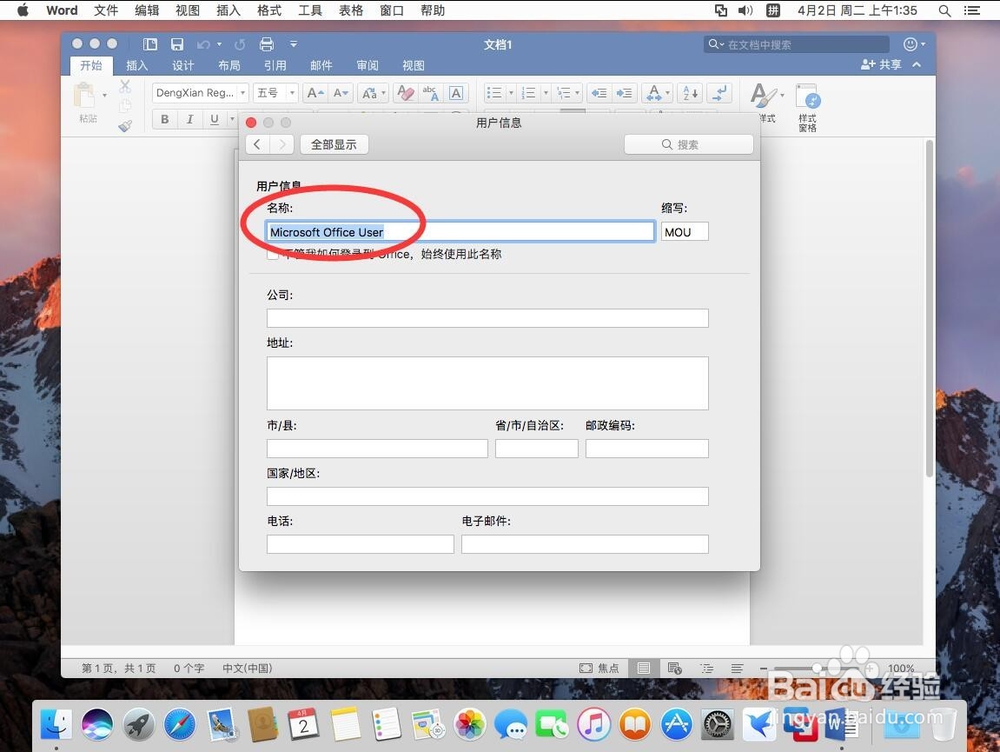Click the sort A-Z icon
The height and width of the screenshot is (752, 1000).
(691, 93)
